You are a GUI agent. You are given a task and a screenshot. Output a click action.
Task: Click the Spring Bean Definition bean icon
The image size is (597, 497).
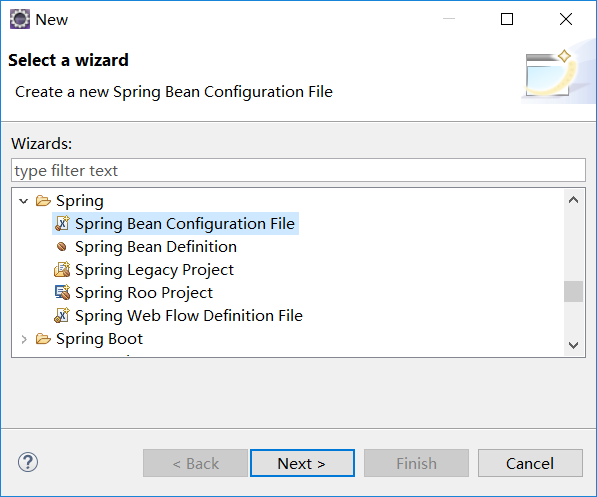62,247
